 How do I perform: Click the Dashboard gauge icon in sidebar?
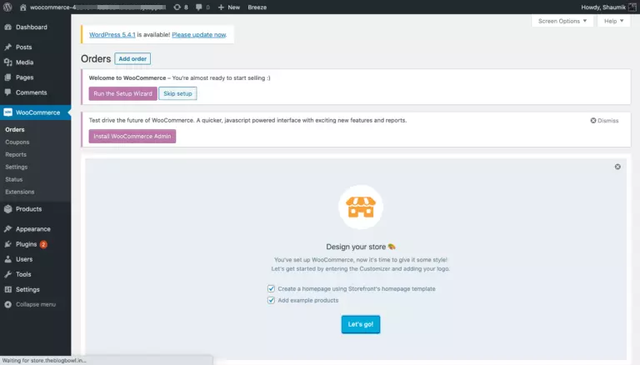pos(8,27)
